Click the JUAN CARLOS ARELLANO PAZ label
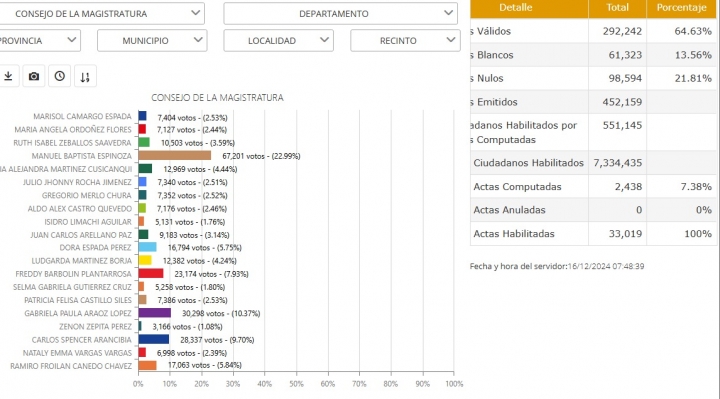 (81, 235)
